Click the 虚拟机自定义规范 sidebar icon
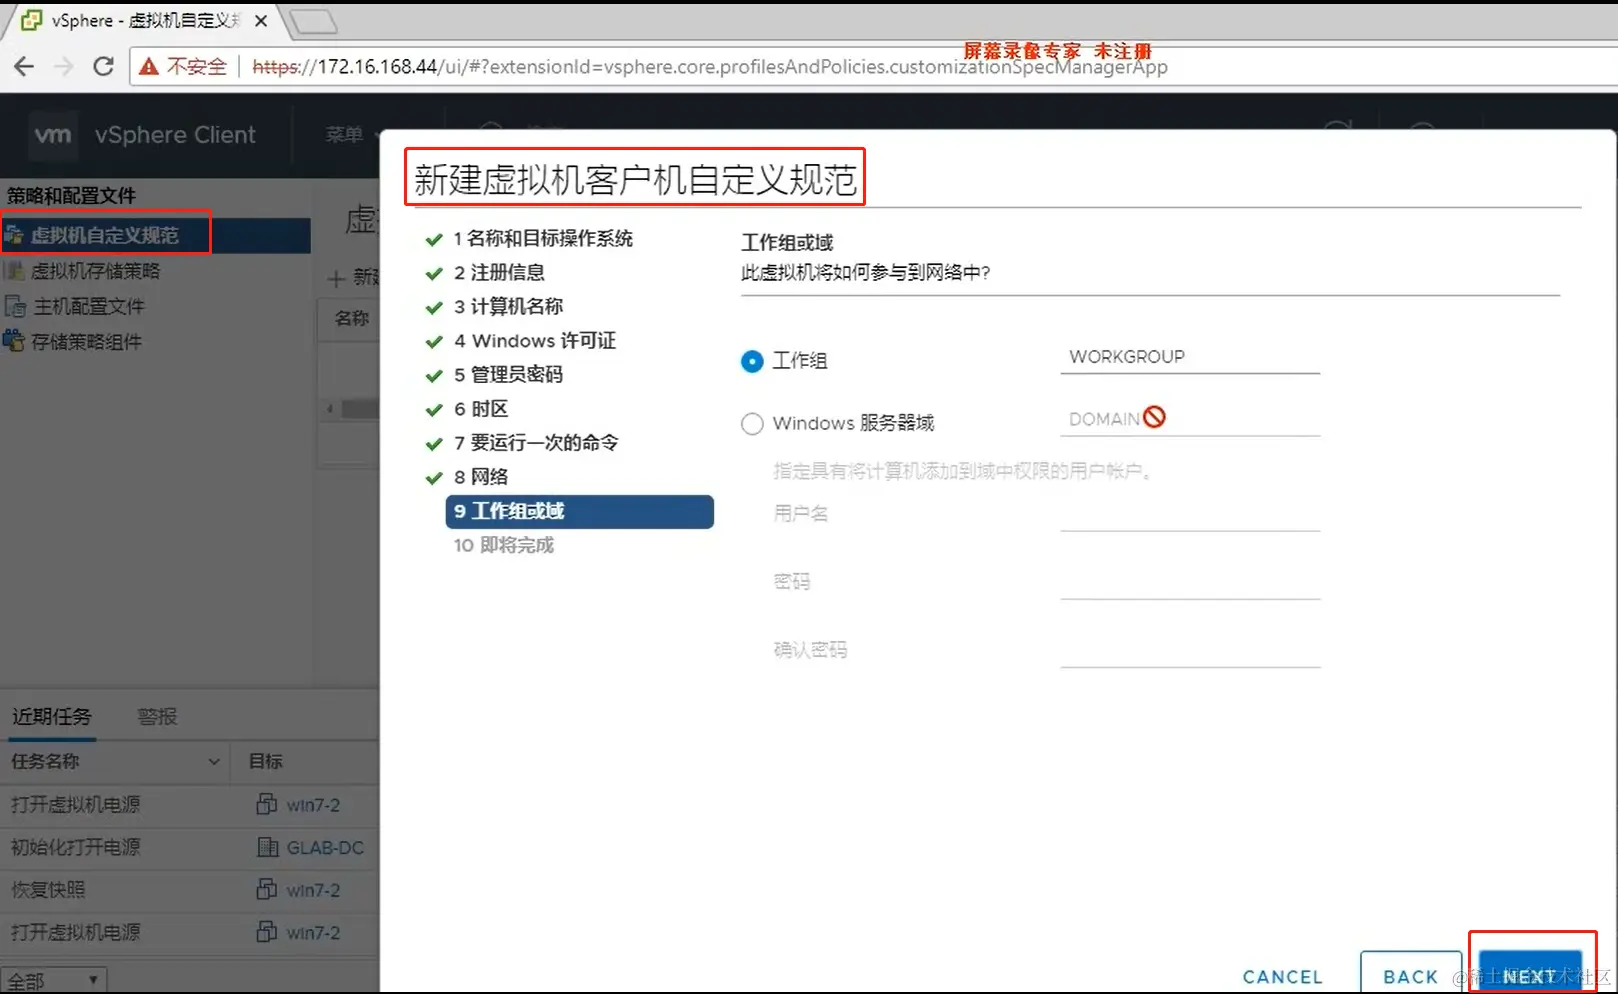 [x=15, y=235]
